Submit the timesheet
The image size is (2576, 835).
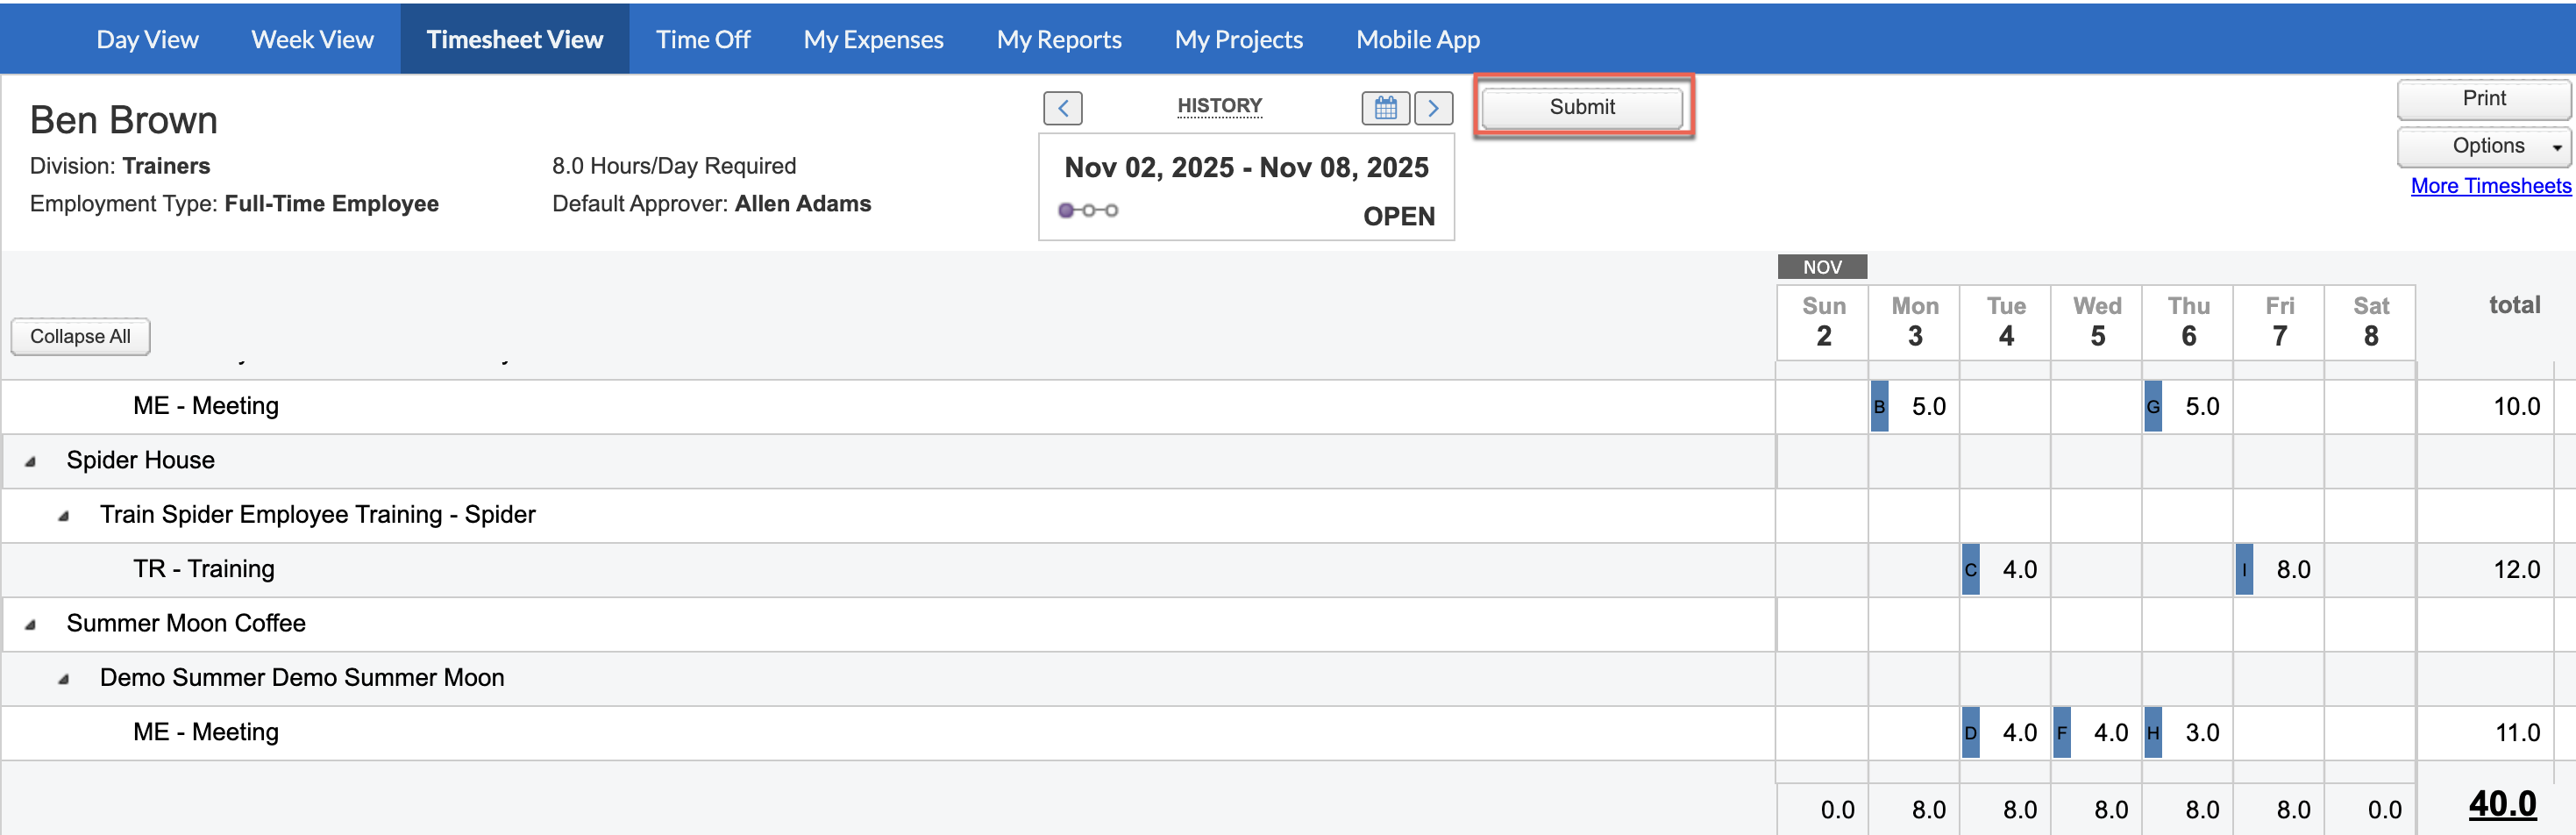[1582, 107]
